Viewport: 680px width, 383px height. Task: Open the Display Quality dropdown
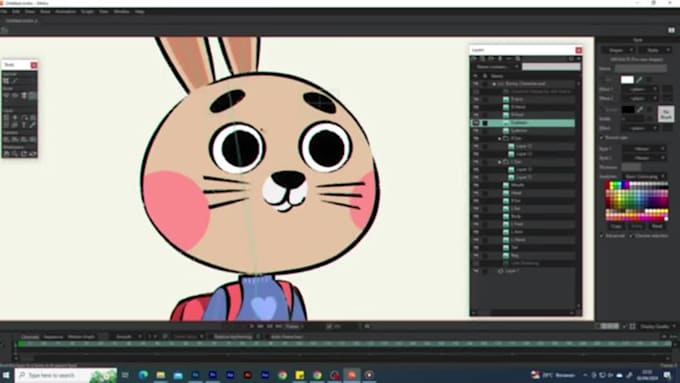[657, 326]
